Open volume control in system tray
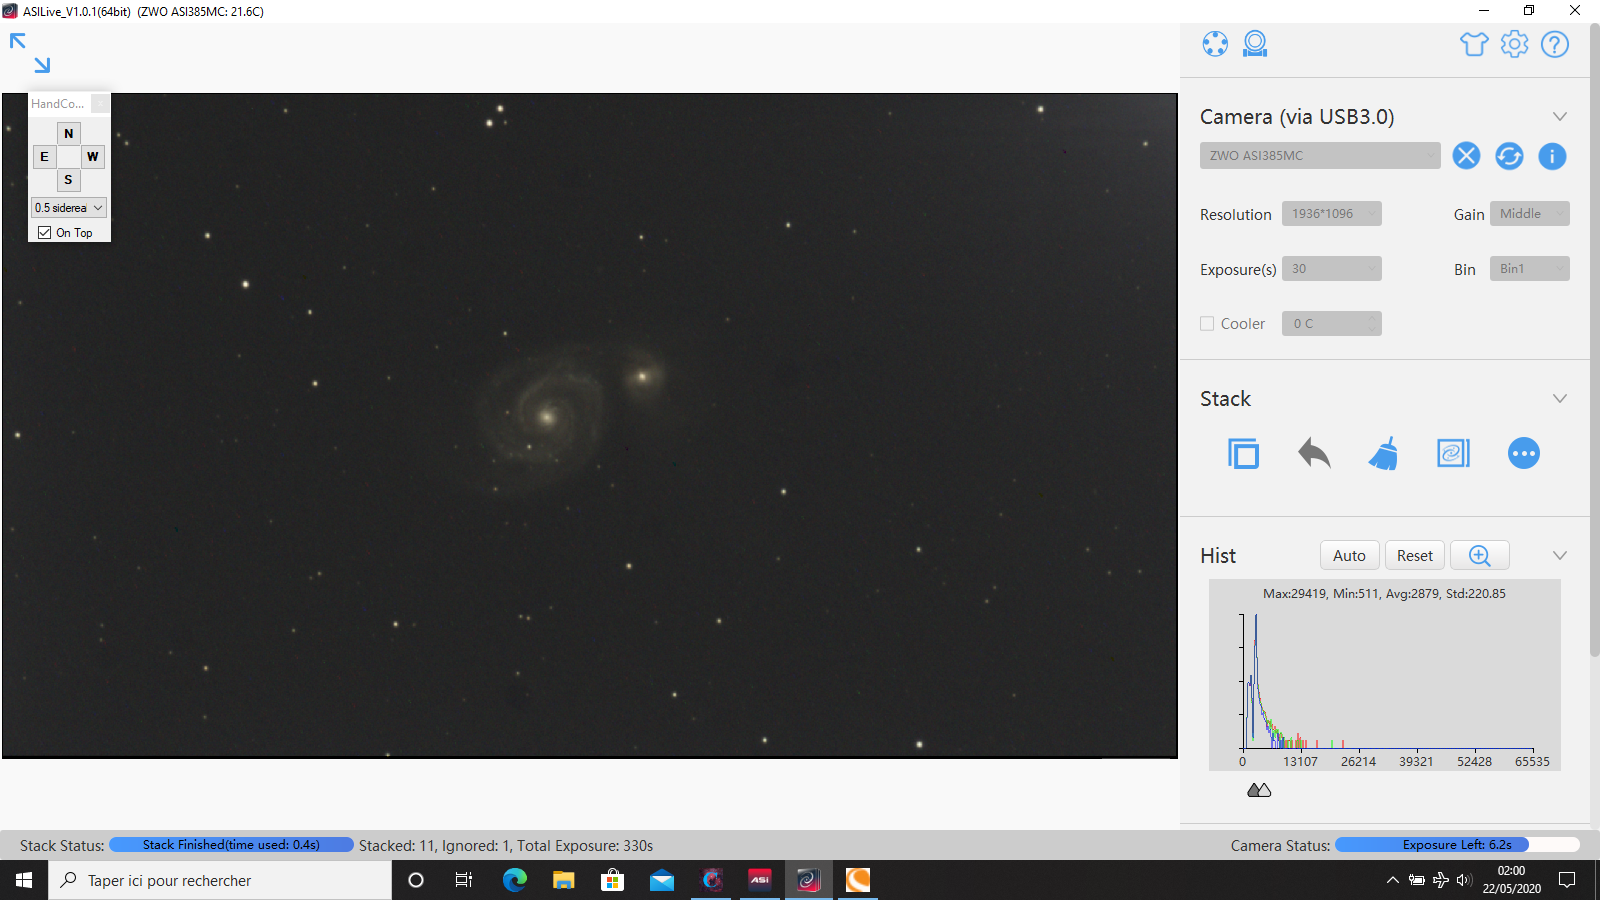 [x=1464, y=880]
